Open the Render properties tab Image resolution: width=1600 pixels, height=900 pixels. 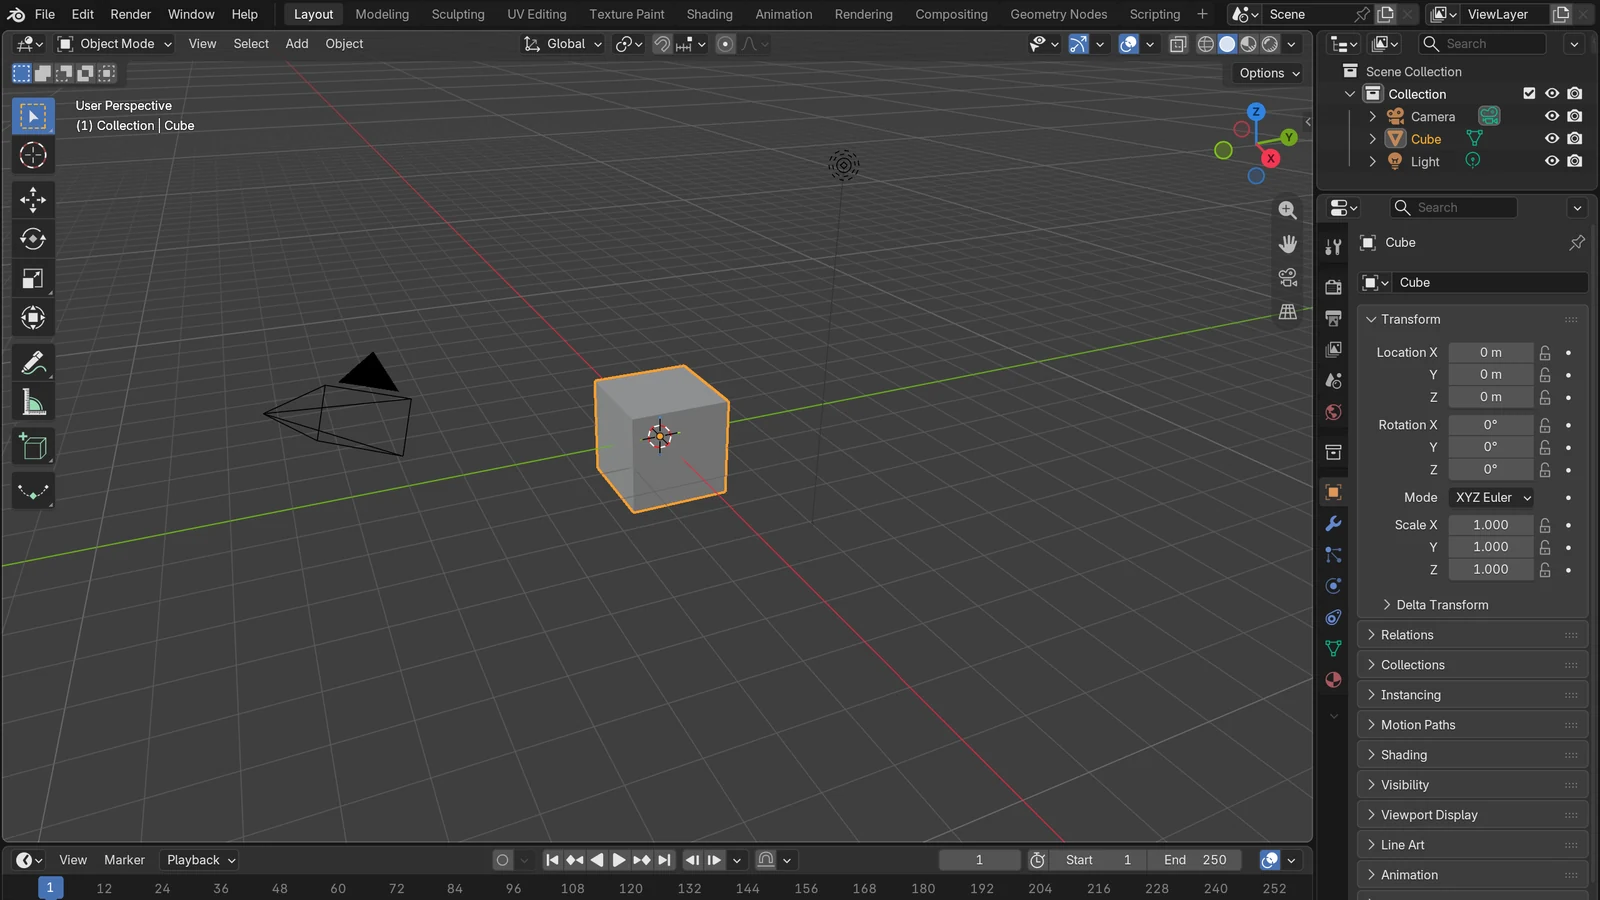click(x=1333, y=287)
